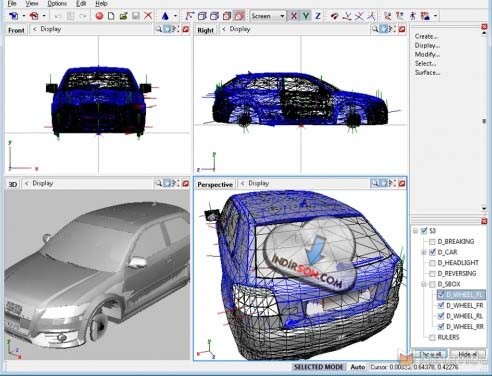This screenshot has width=492, height=376.
Task: Click the red bird-shaped toolbar icon
Action: (x=334, y=16)
